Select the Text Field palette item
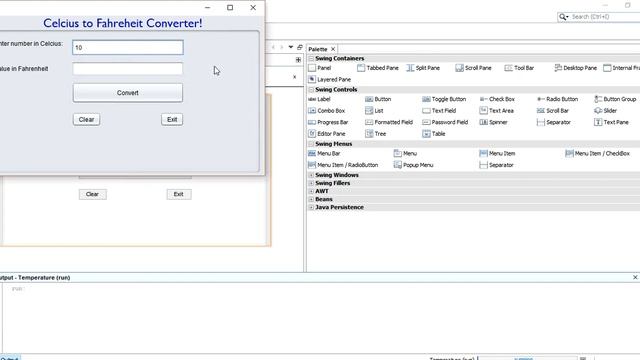 (439, 111)
